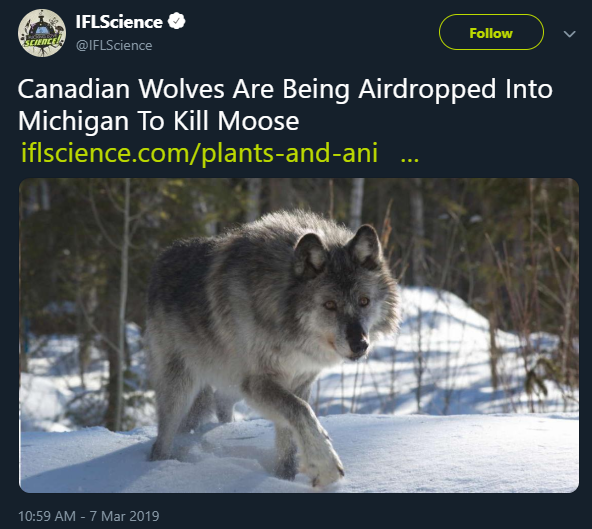This screenshot has height=529, width=592.
Task: Click the birch trunk at the photo's left
Action: 123,302
